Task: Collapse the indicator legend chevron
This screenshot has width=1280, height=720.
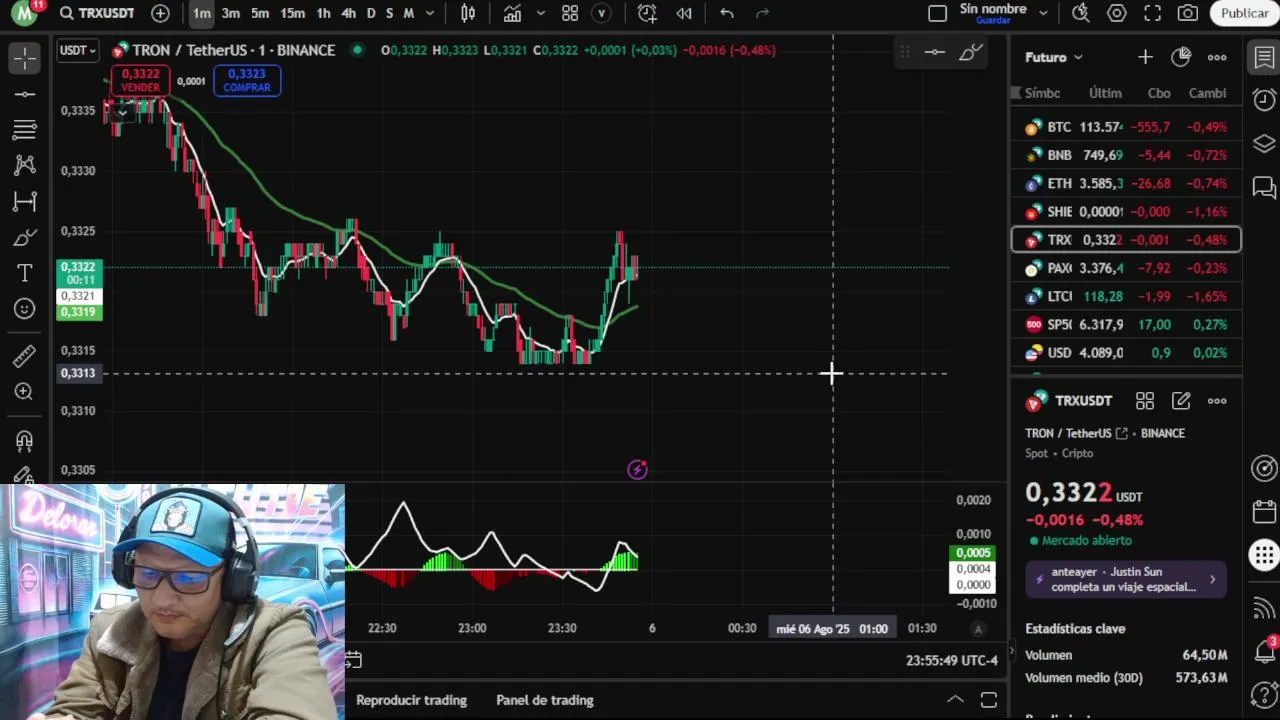Action: (122, 111)
